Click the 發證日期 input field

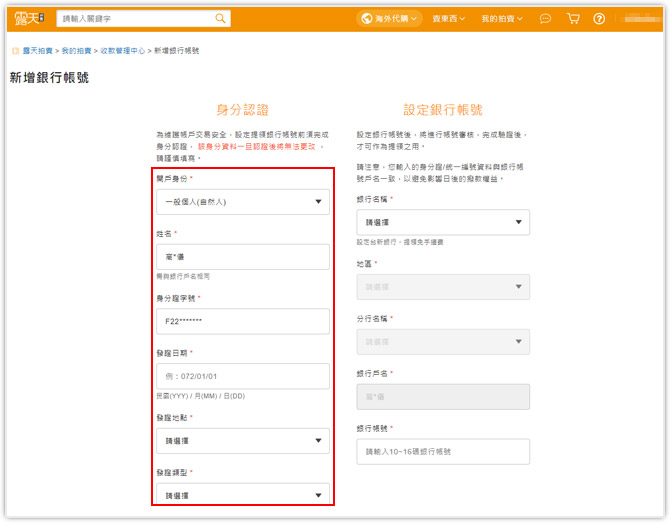(243, 376)
